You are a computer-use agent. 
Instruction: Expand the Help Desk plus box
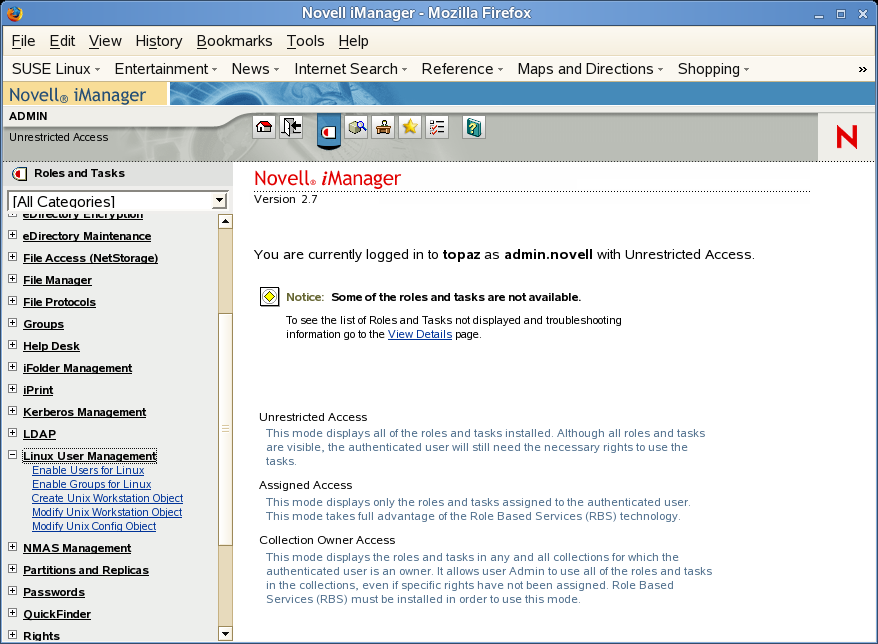coord(12,345)
